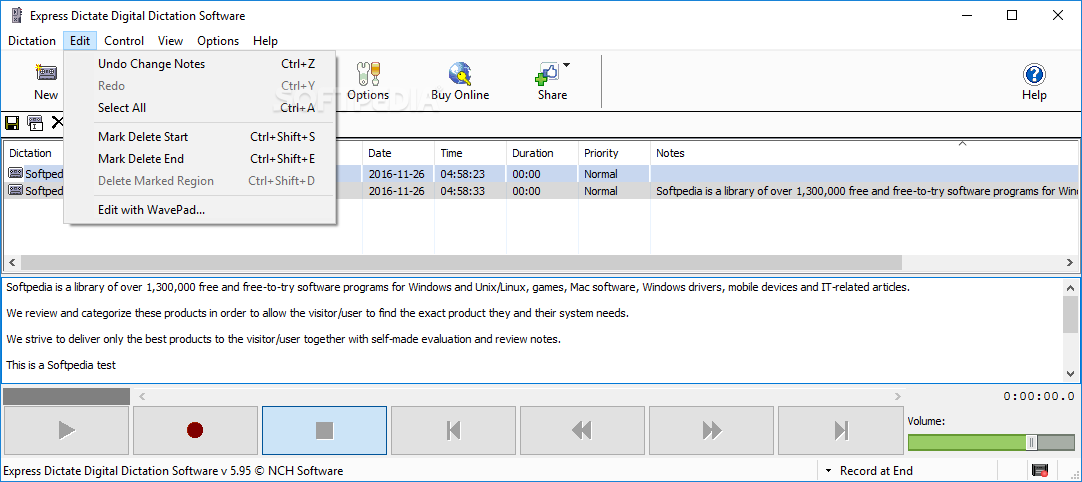Click seek bar right arrow

coord(898,396)
